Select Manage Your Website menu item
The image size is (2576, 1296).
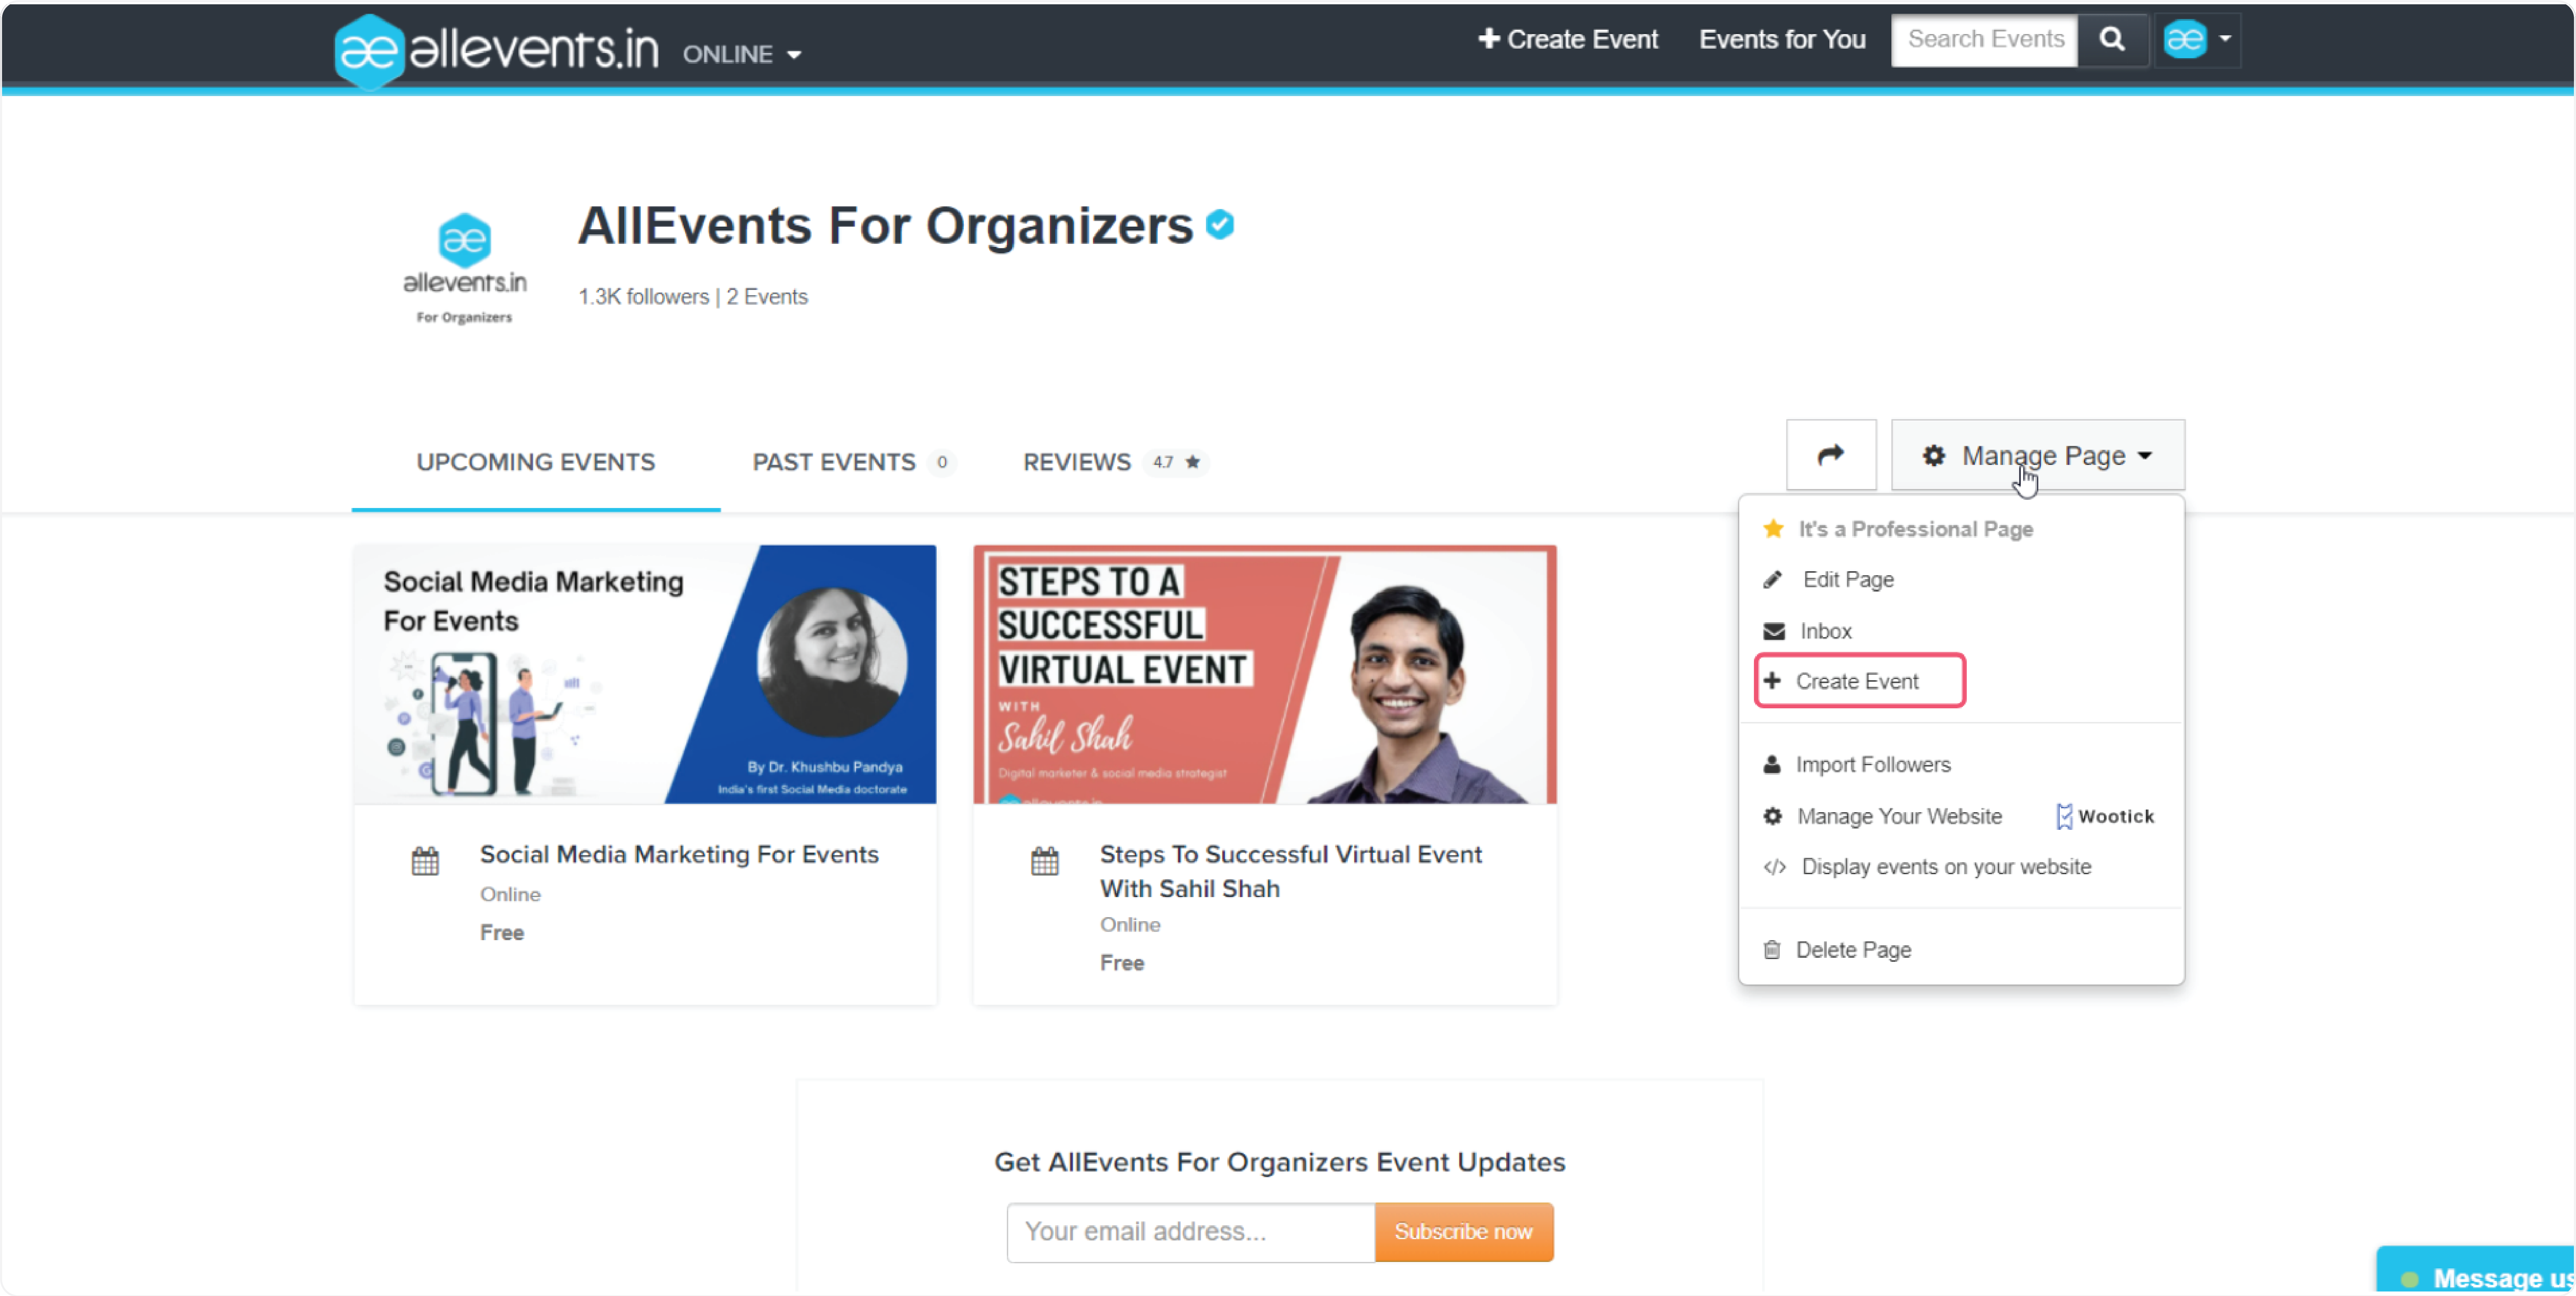[1899, 816]
